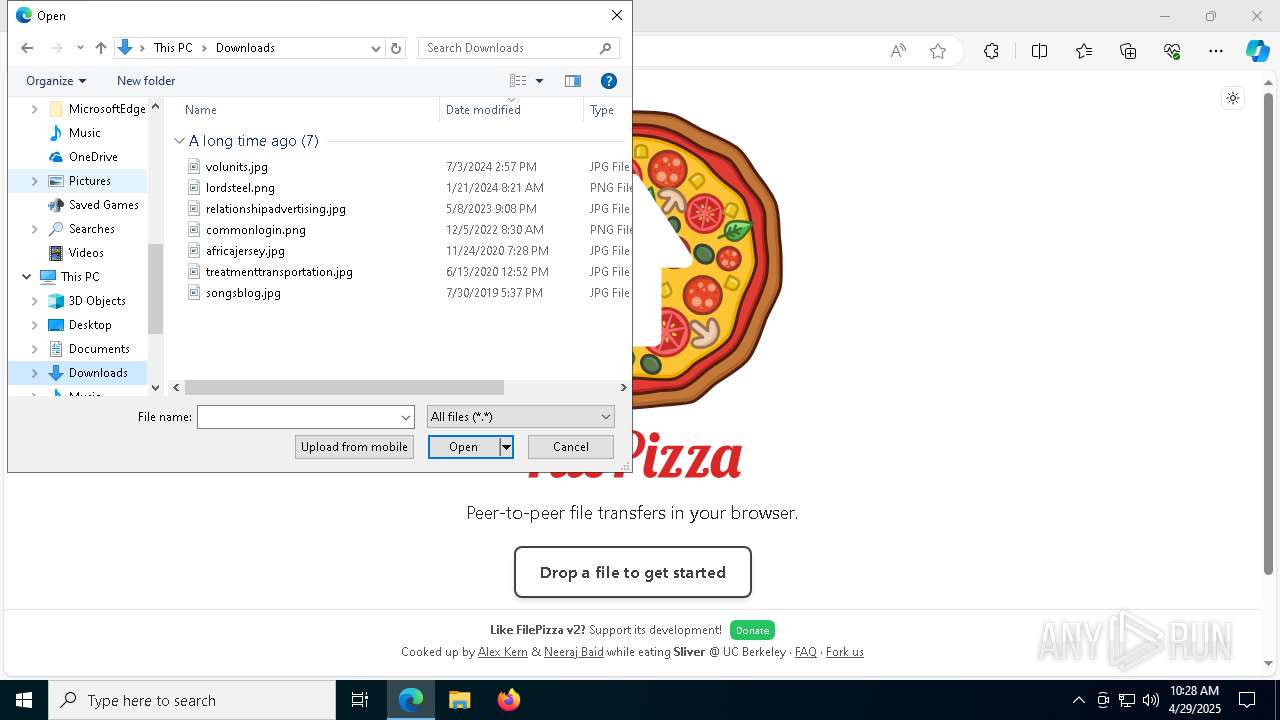Open Edge Split screen icon
The image size is (1280, 720).
[x=1039, y=51]
